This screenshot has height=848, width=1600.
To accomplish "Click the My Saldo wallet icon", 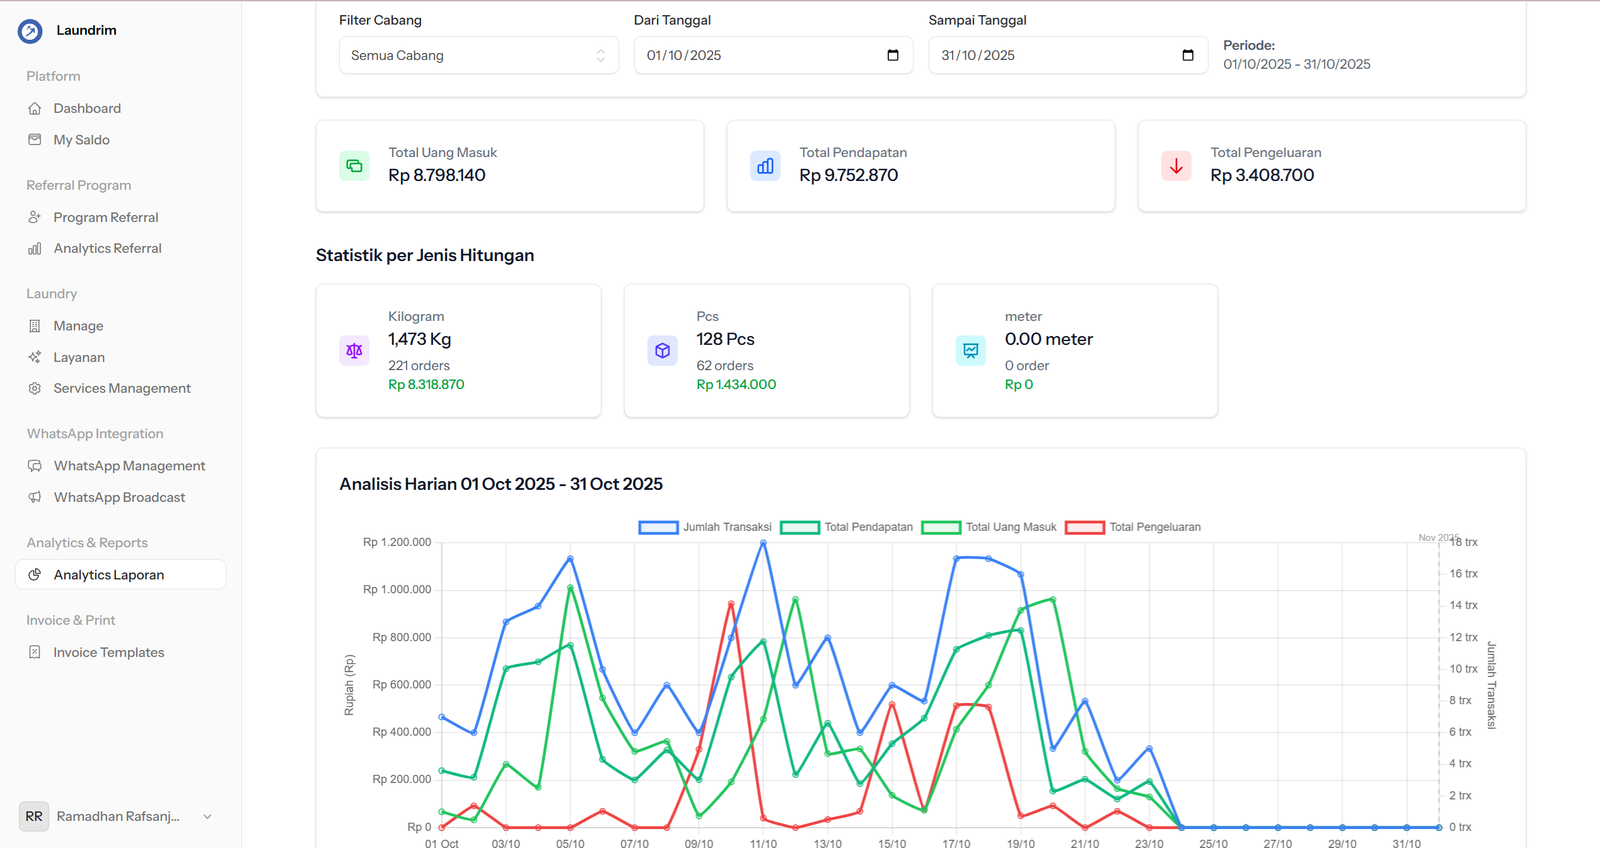I will (35, 140).
